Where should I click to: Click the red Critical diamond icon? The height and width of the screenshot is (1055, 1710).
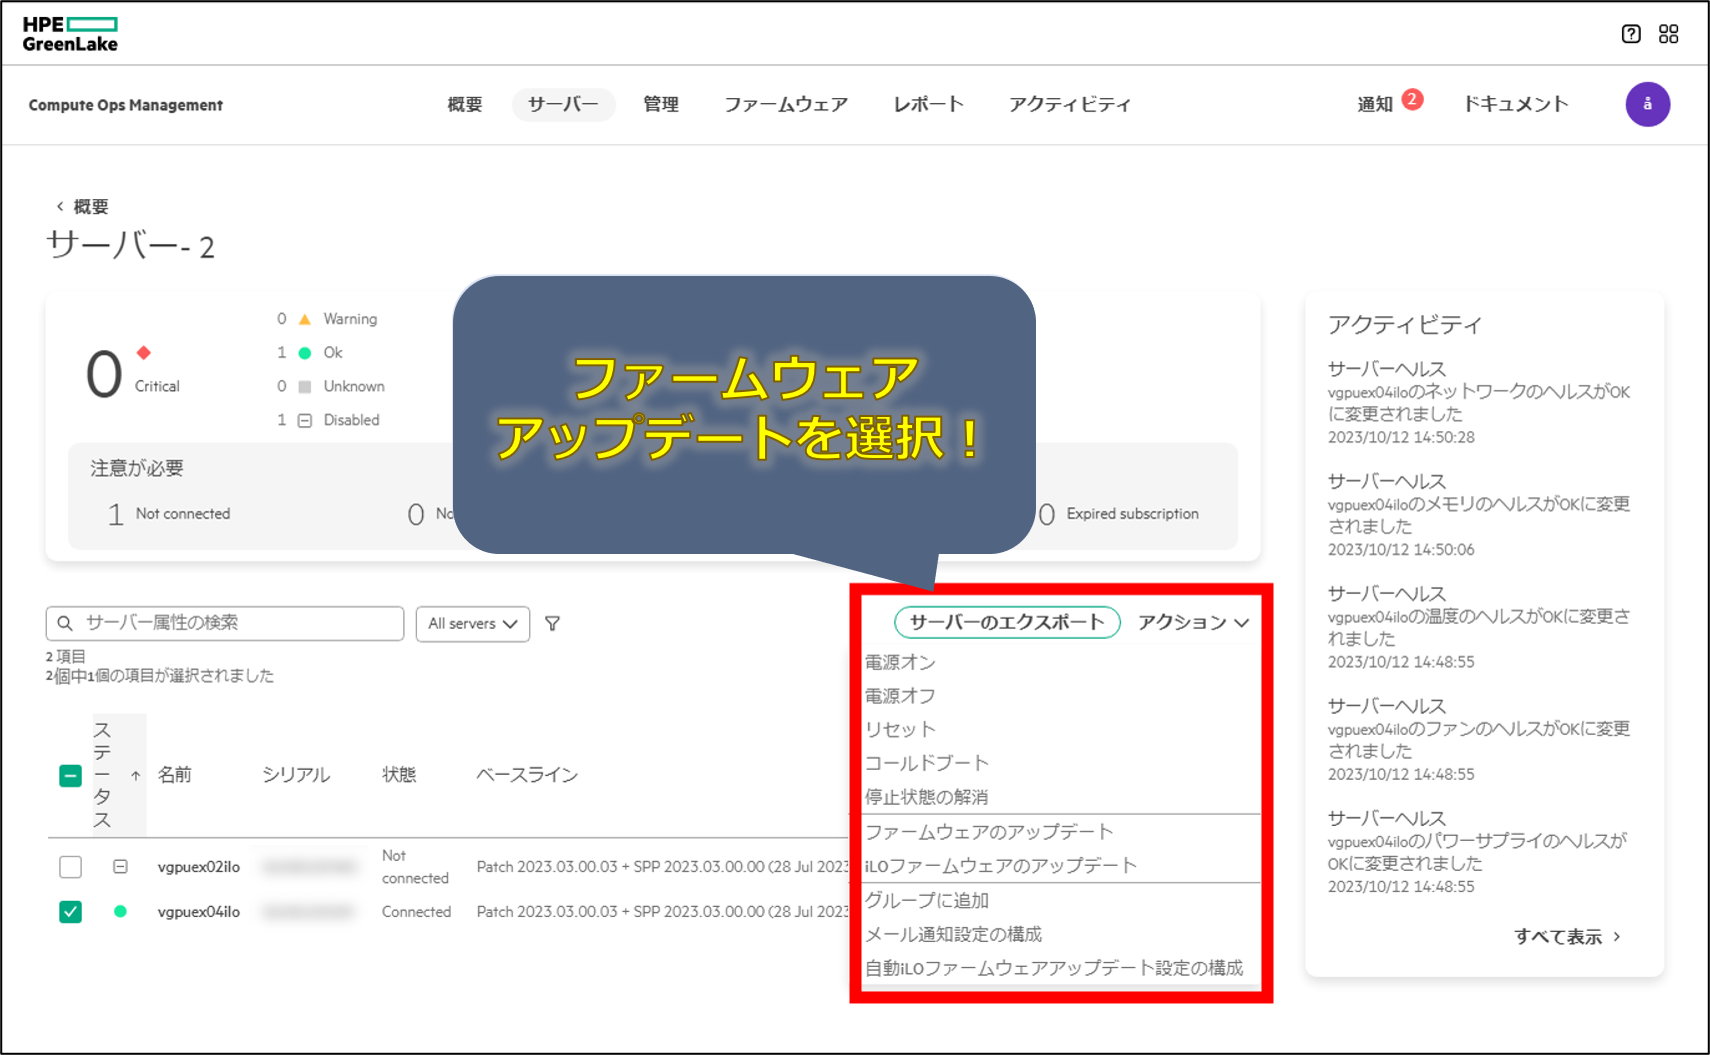144,352
